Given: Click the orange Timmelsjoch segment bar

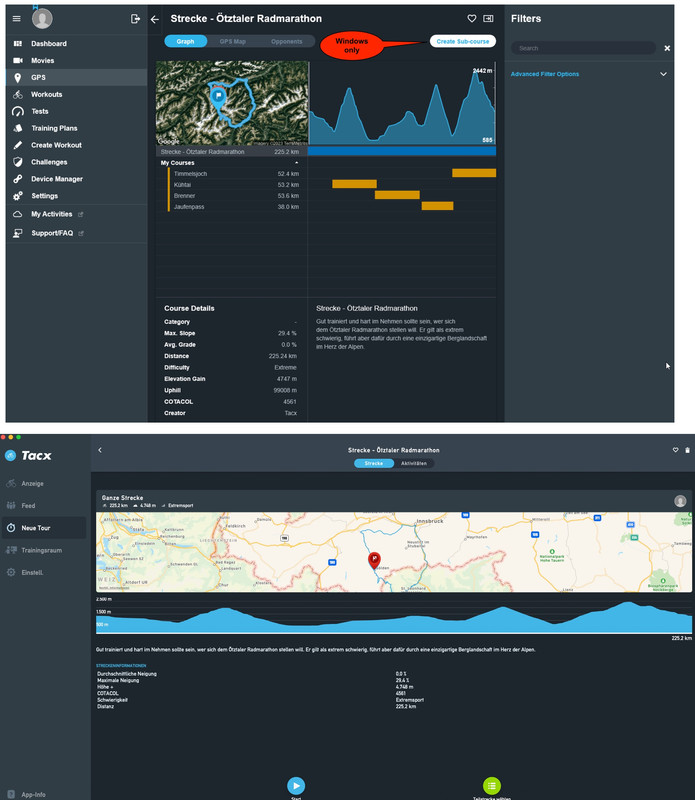Looking at the screenshot, I should click(474, 173).
